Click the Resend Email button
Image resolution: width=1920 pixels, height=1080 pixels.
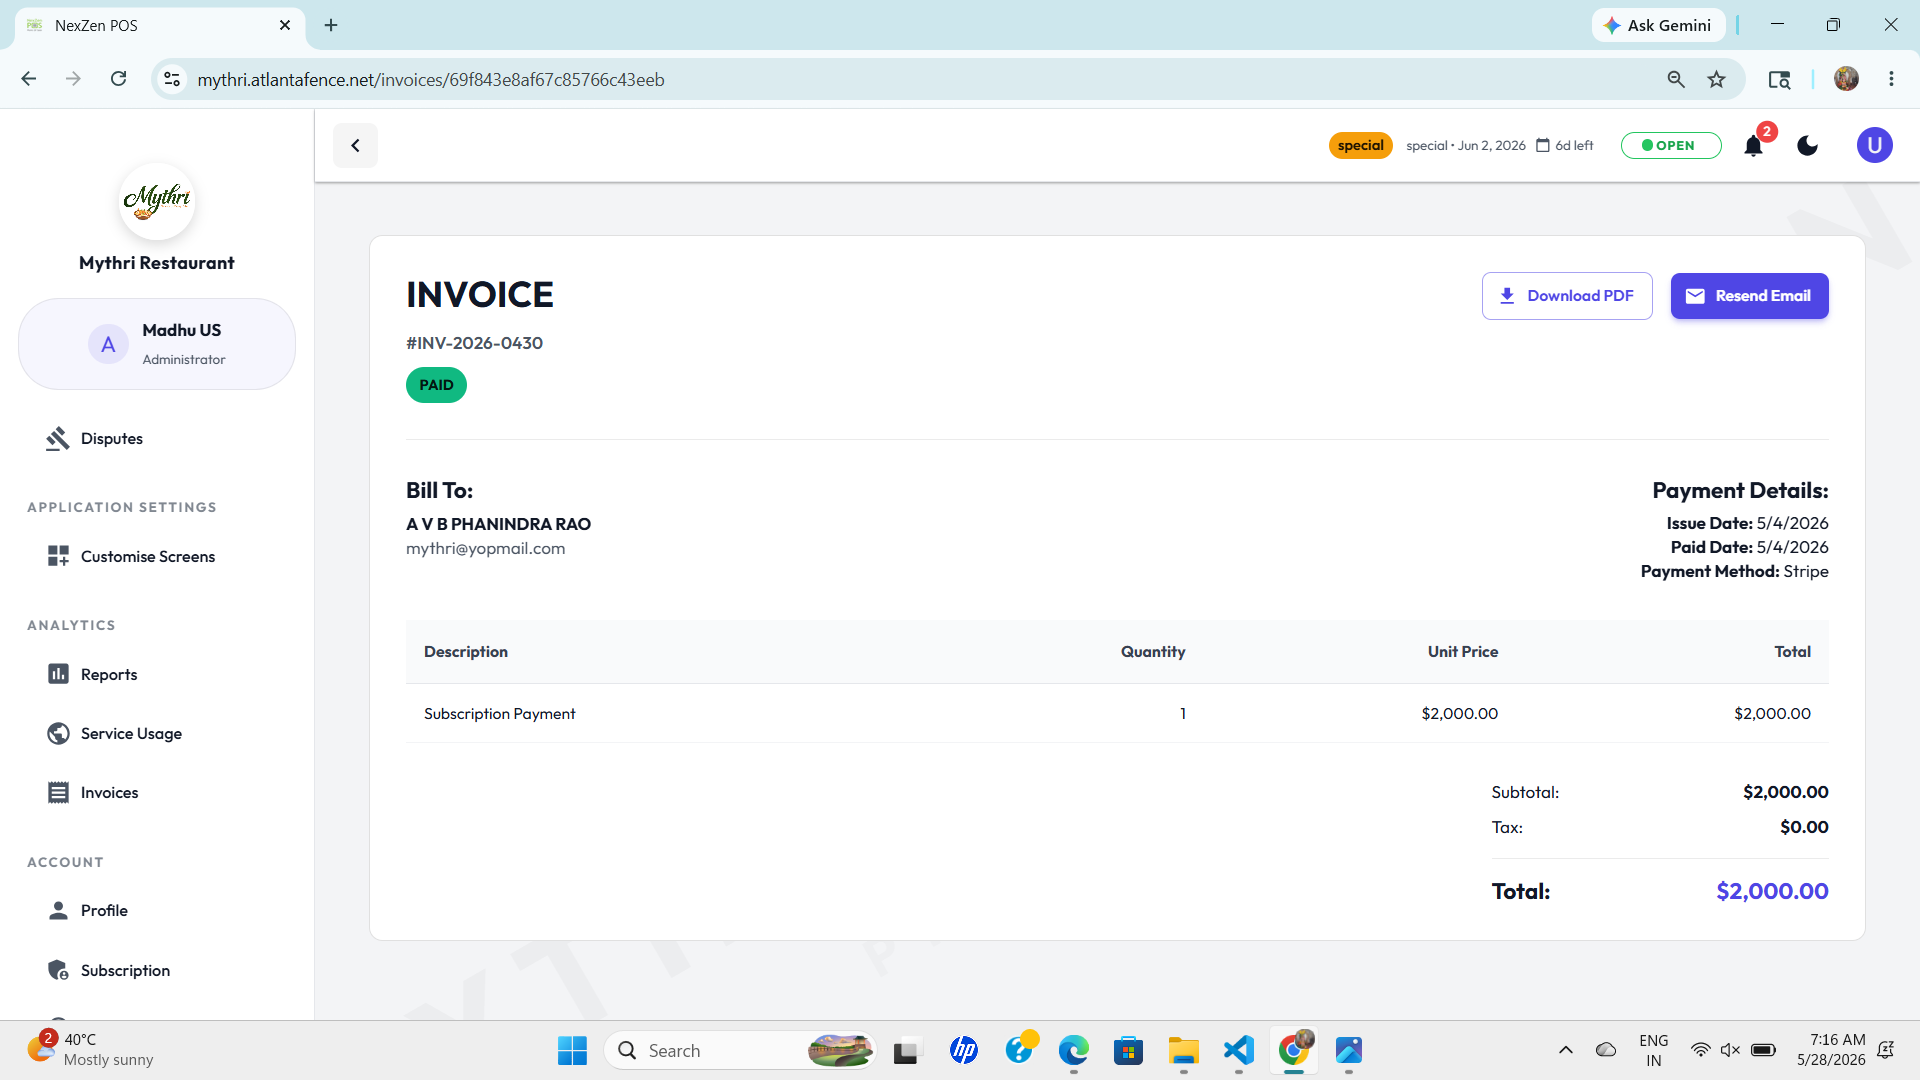[1749, 296]
